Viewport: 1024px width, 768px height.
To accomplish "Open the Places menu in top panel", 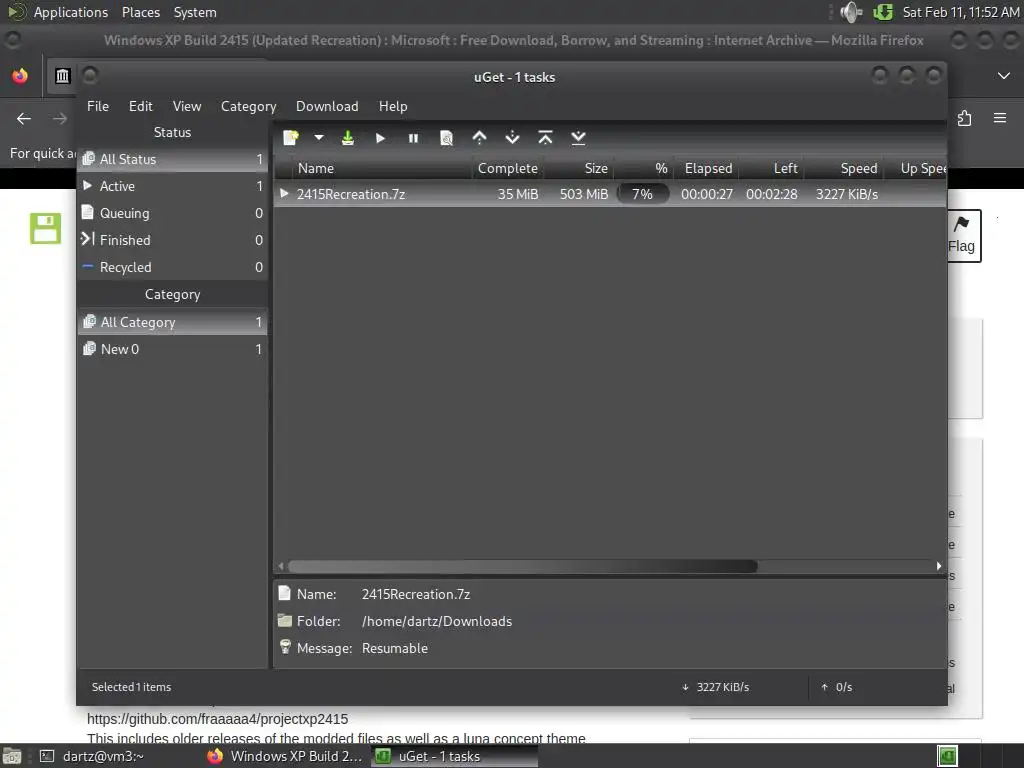I will coord(140,12).
